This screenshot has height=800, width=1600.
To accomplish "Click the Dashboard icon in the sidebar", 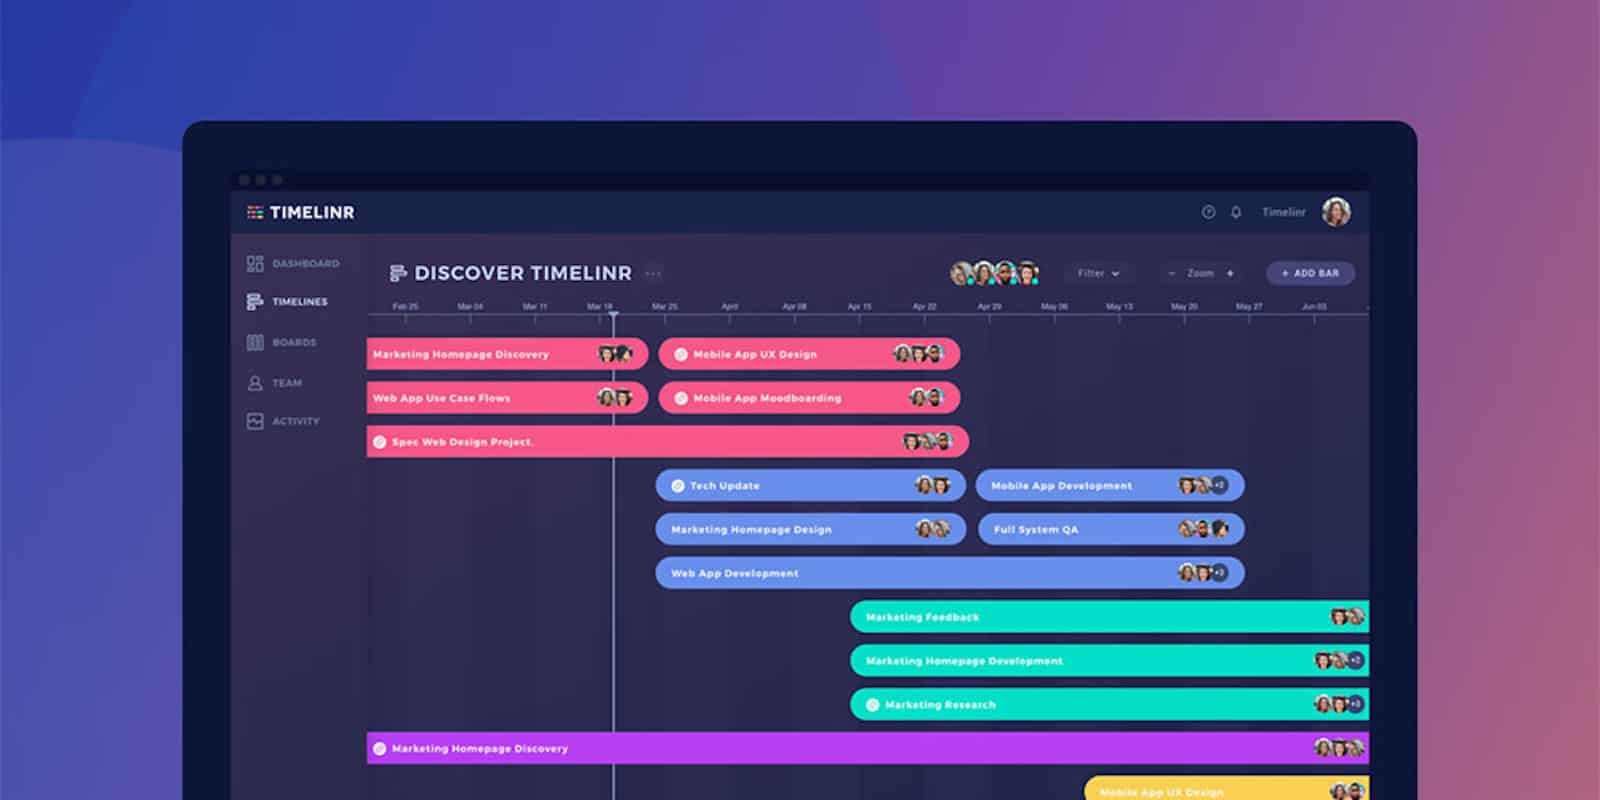I will (x=255, y=264).
